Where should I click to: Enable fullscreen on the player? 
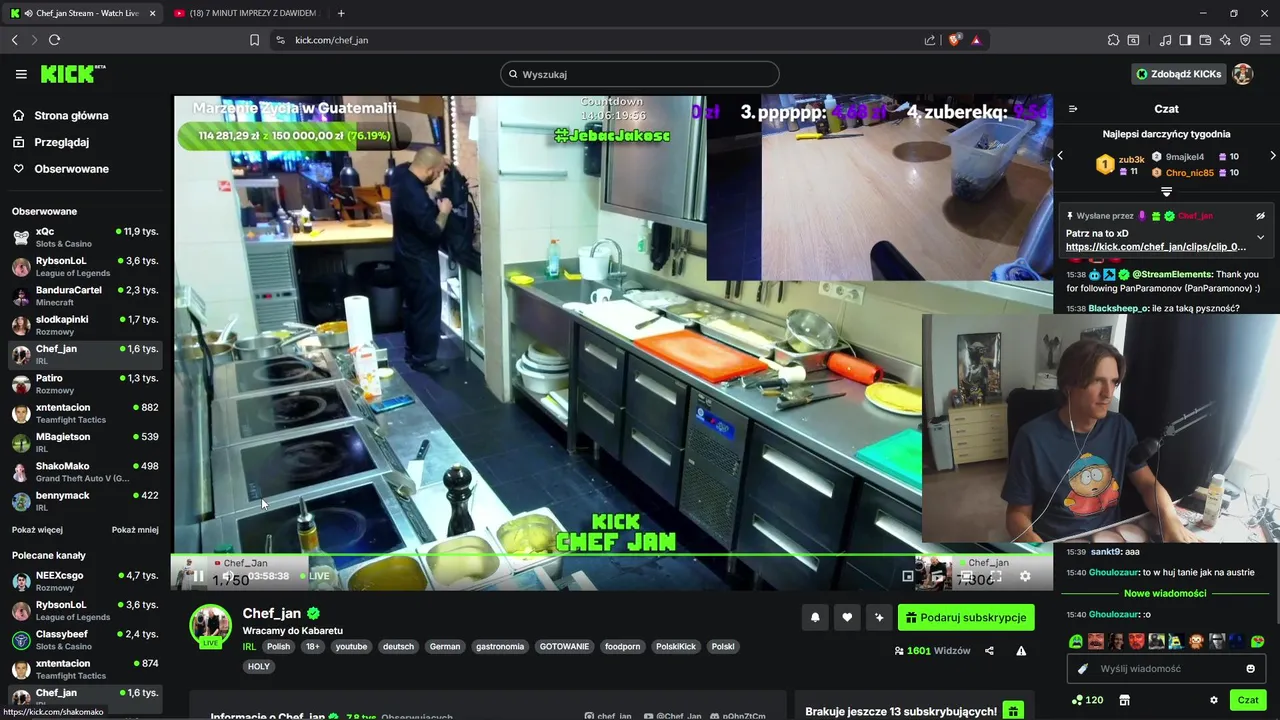click(x=995, y=576)
